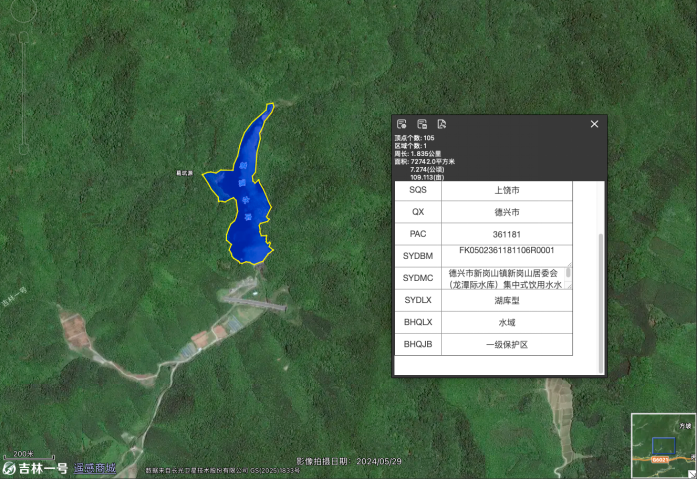
Task: Click zoom-in button atop the zoom slider
Action: pyautogui.click(x=24, y=37)
